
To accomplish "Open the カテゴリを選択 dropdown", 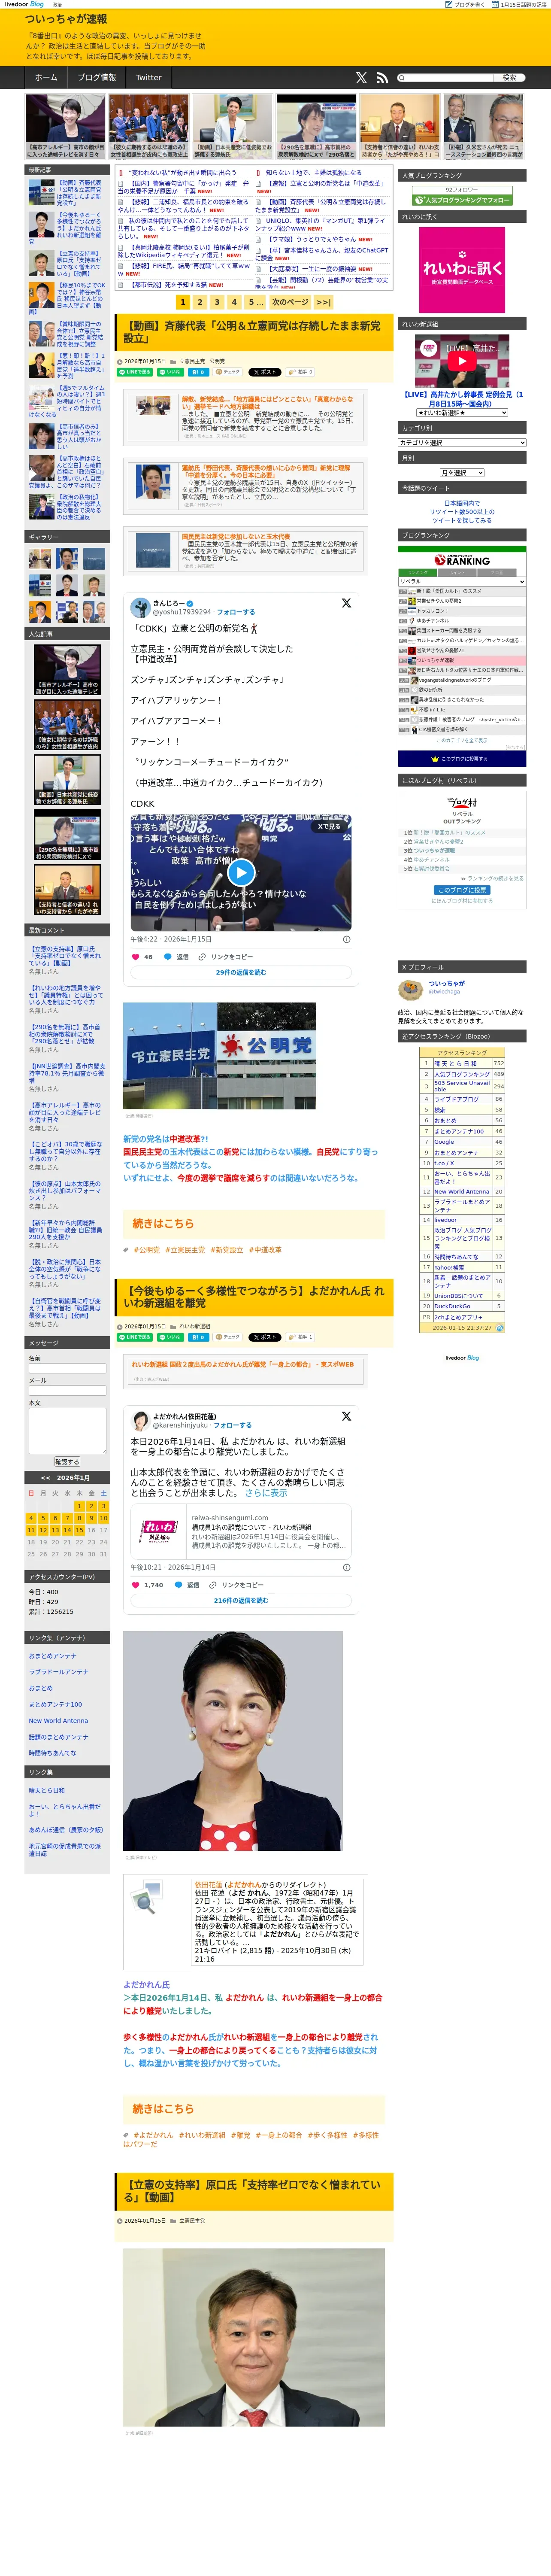I will [x=462, y=442].
